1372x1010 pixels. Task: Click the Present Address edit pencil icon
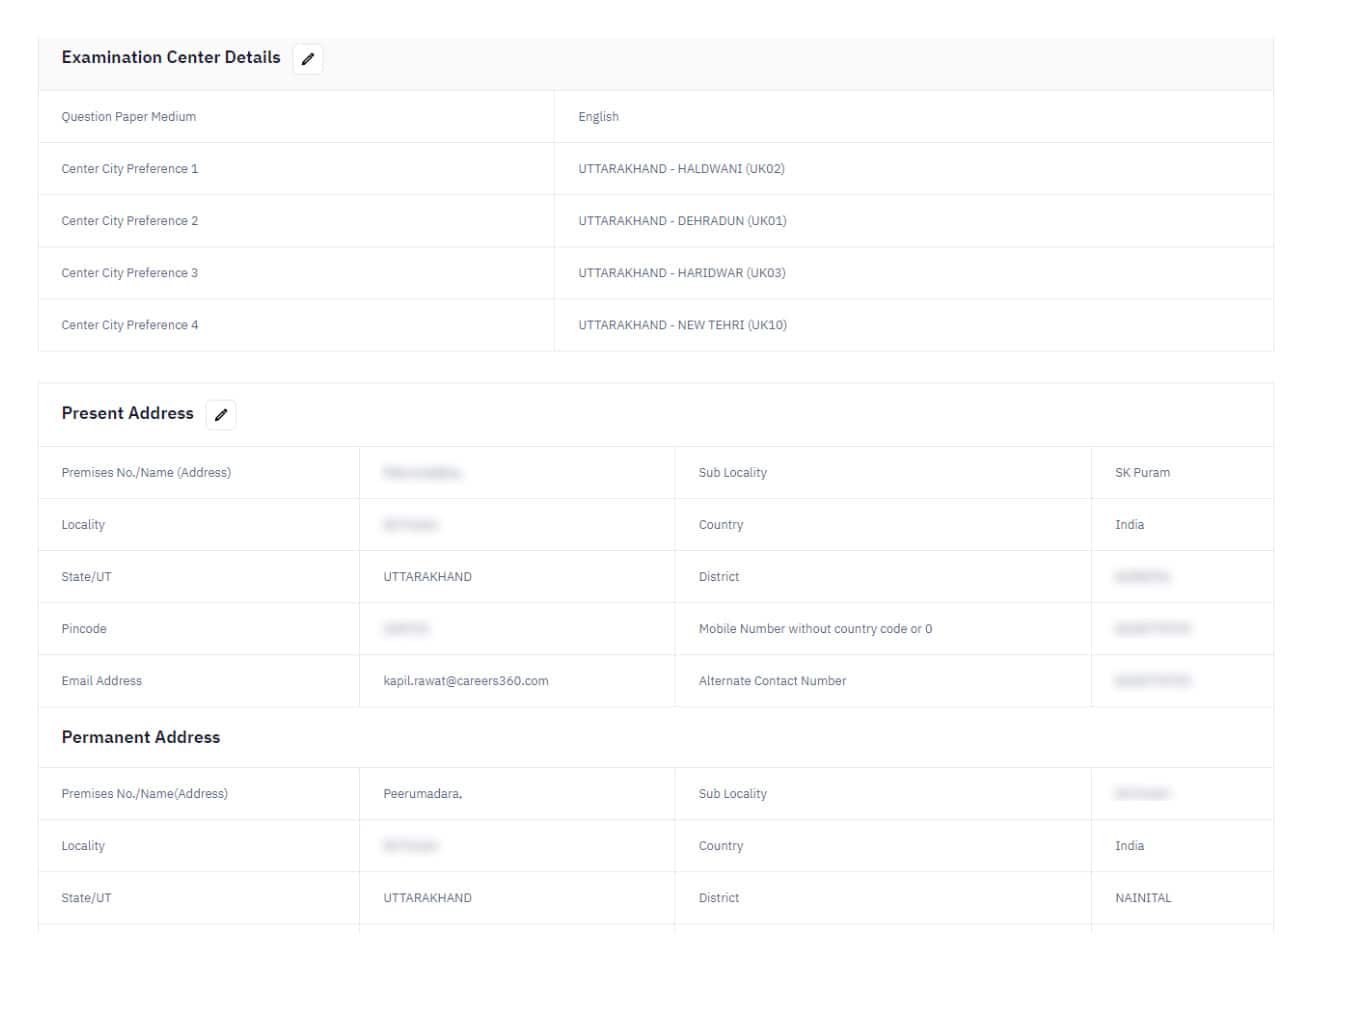pos(221,414)
